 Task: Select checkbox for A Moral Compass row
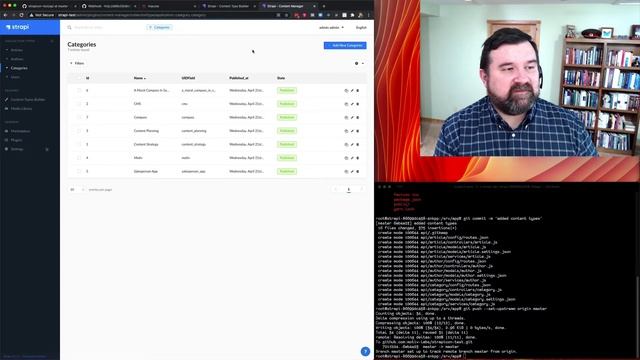click(79, 90)
